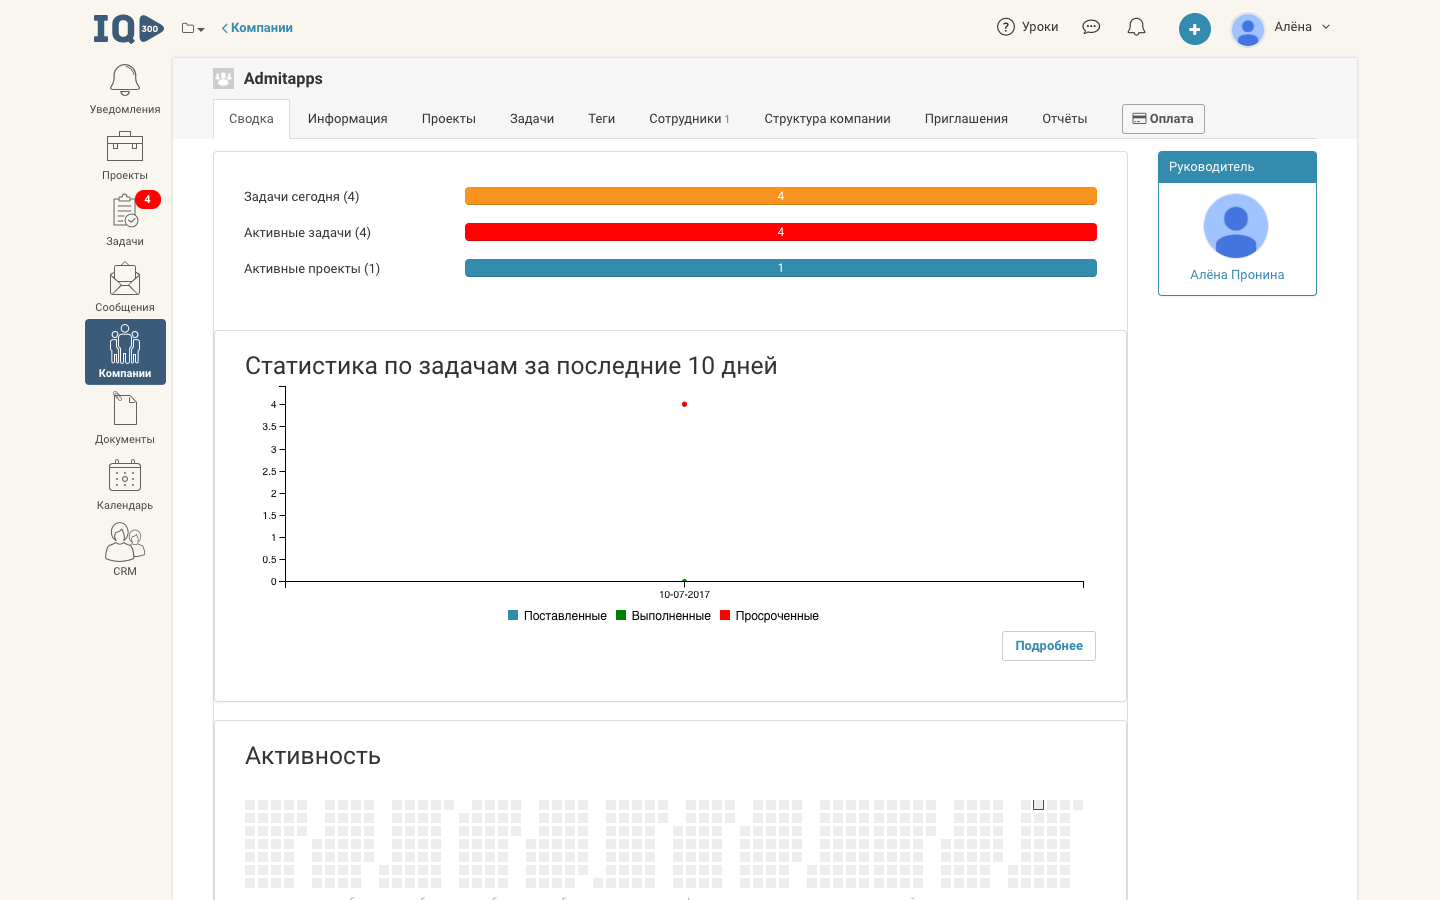Open the Projects sidebar icon
This screenshot has width=1440, height=900.
pos(125,155)
